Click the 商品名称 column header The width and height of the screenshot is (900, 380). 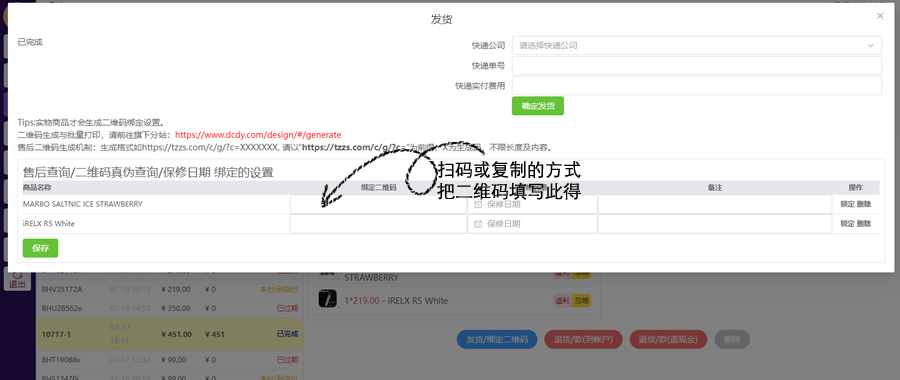coord(37,187)
